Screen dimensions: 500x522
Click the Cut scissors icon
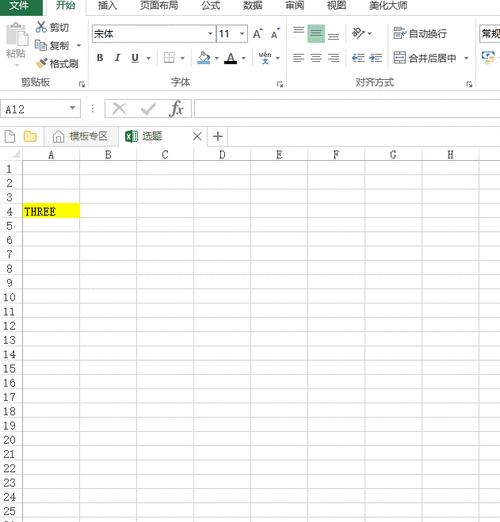point(41,27)
